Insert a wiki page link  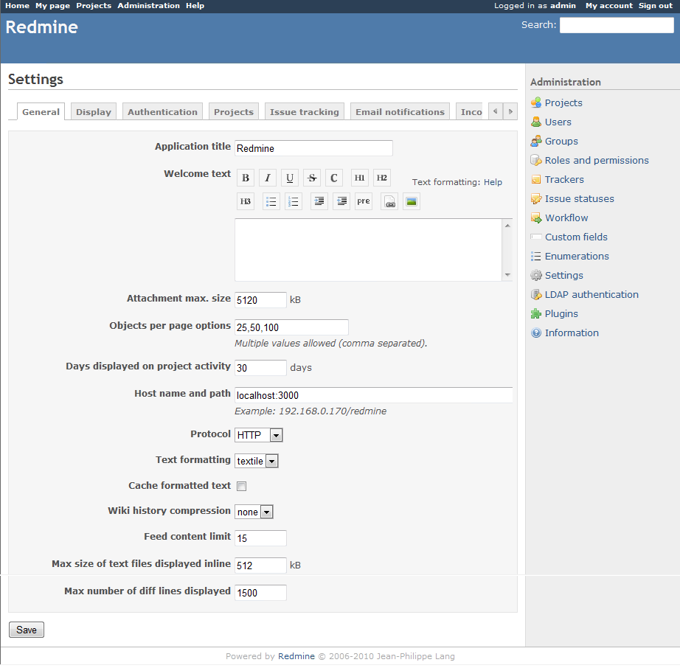[389, 201]
